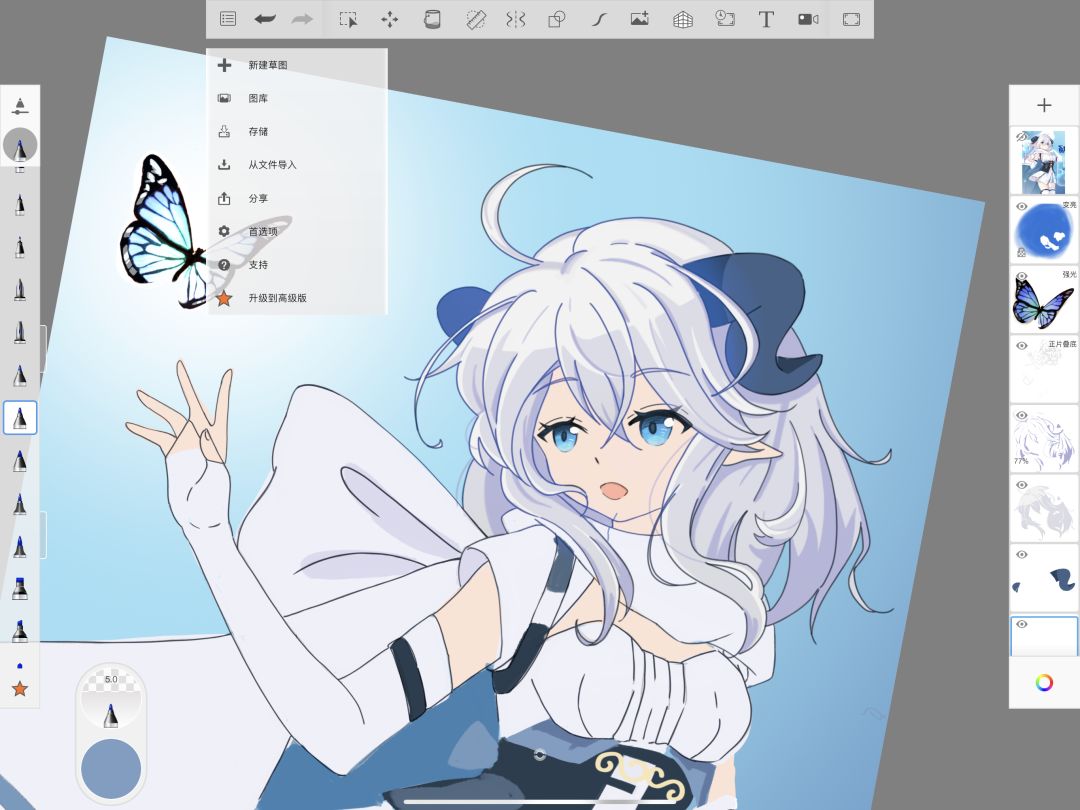Hide the gray hair shading layer

(x=1021, y=485)
